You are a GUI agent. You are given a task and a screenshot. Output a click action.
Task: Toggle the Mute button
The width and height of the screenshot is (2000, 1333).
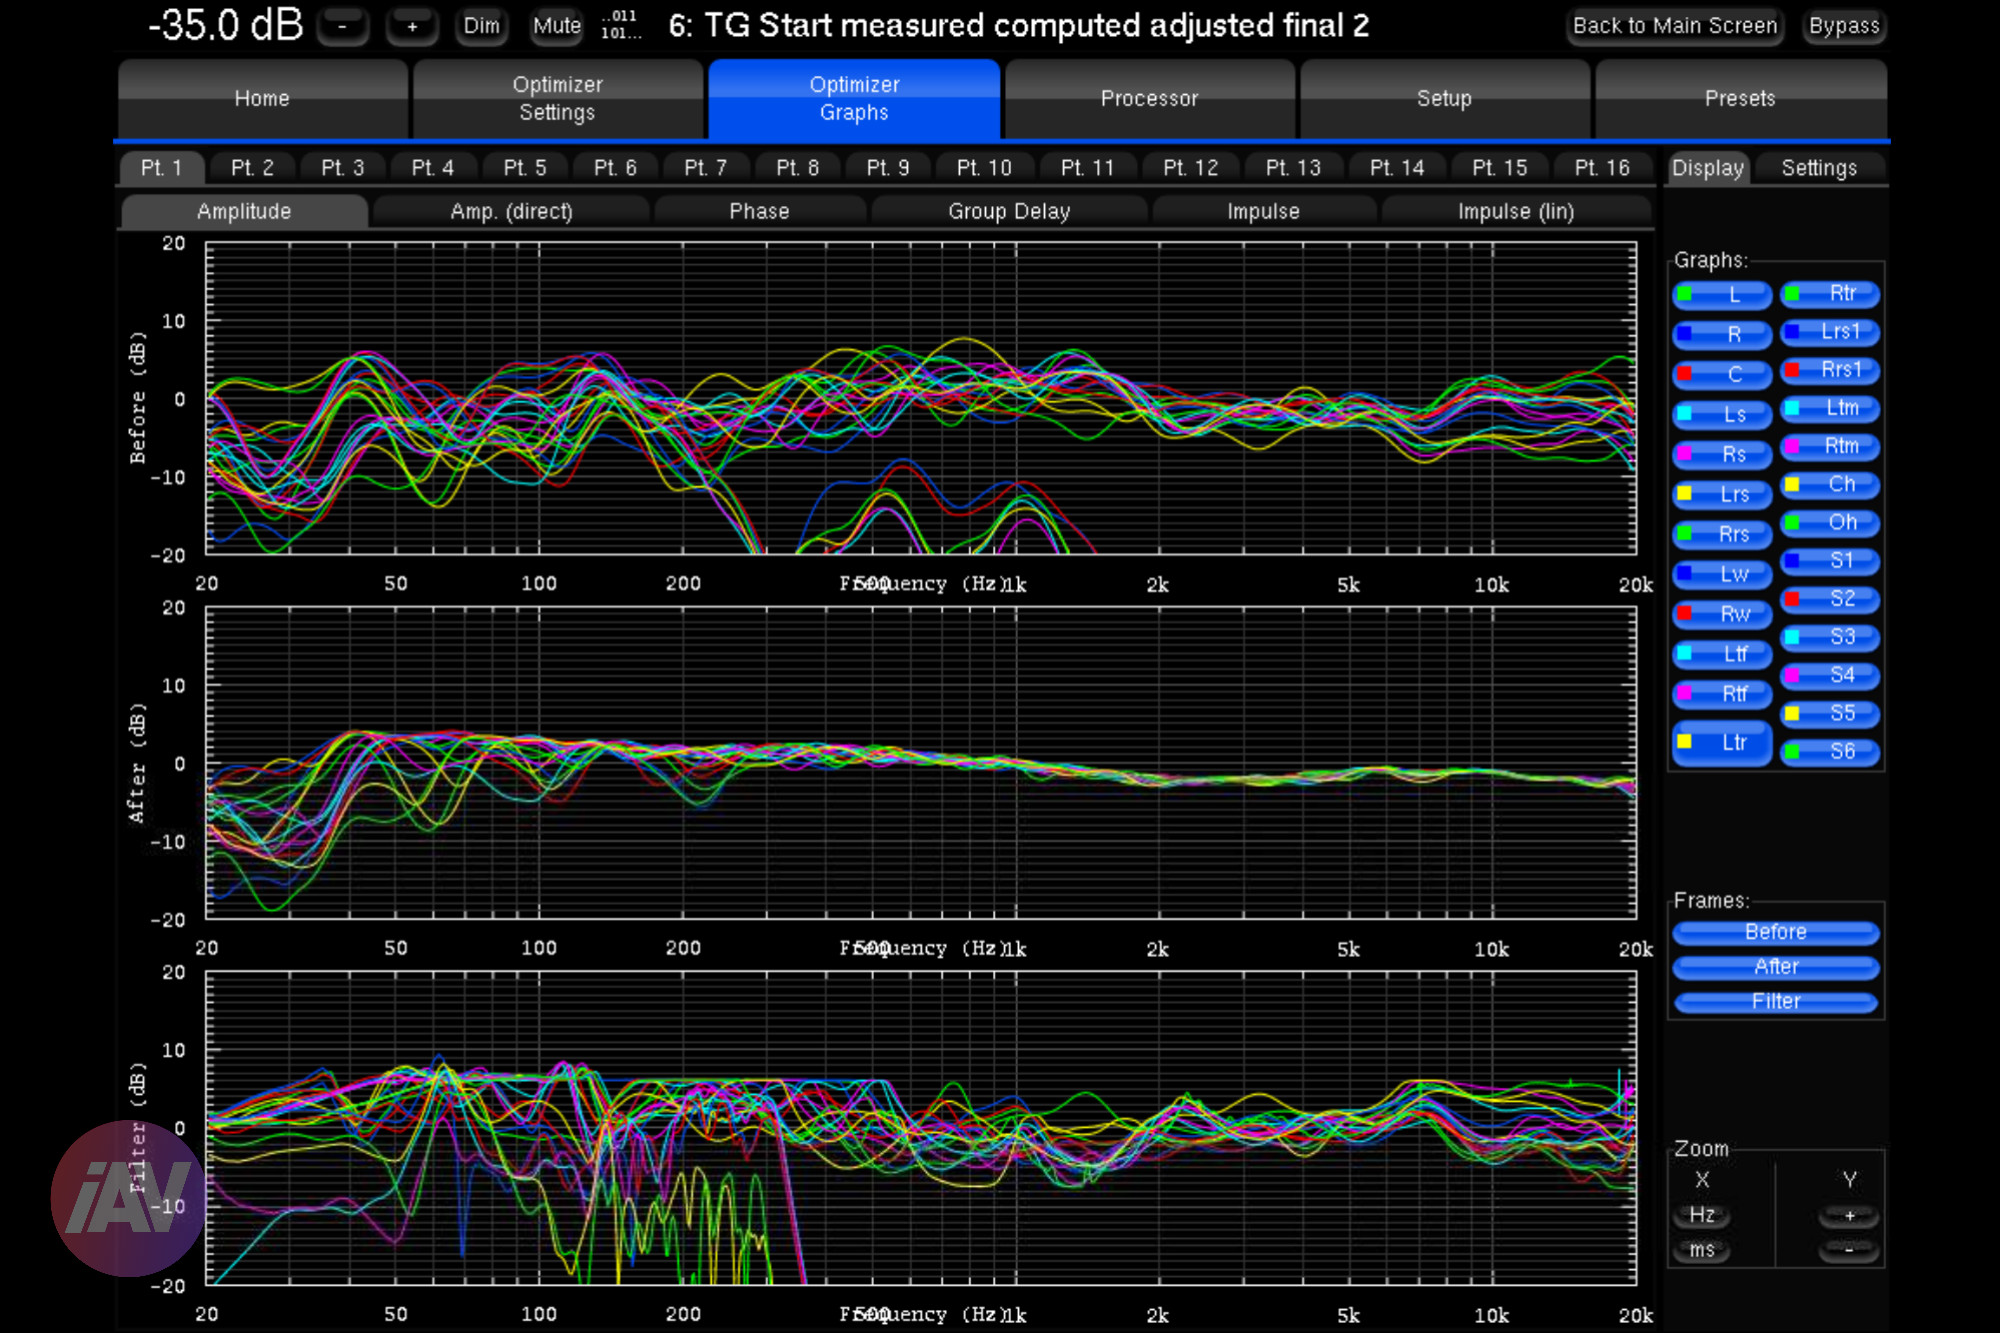(556, 26)
